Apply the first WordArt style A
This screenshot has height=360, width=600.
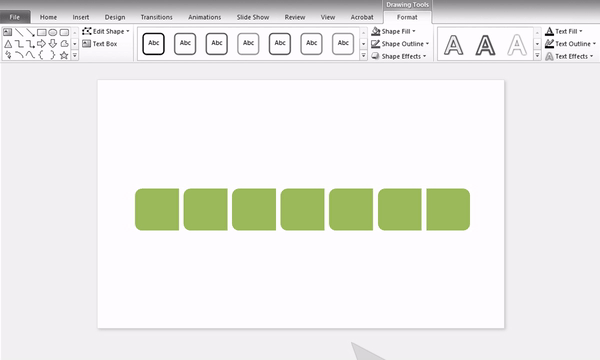tap(454, 45)
